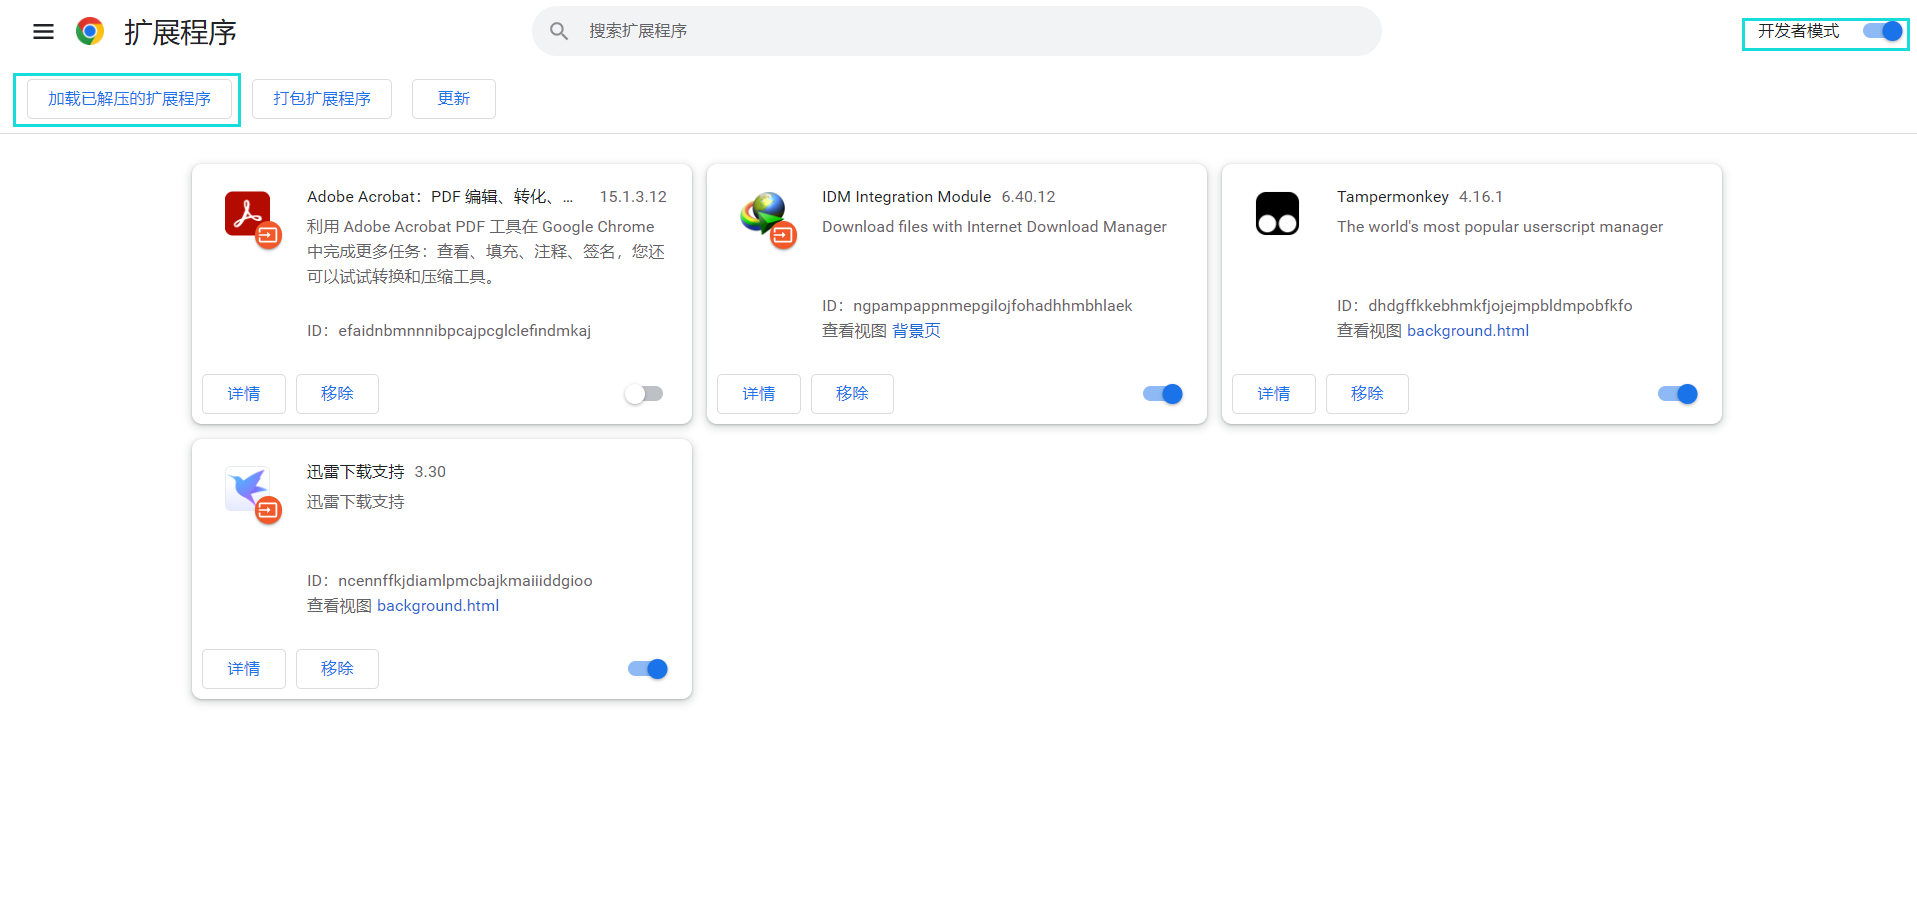Disable the IDM Integration Module toggle

point(1163,394)
